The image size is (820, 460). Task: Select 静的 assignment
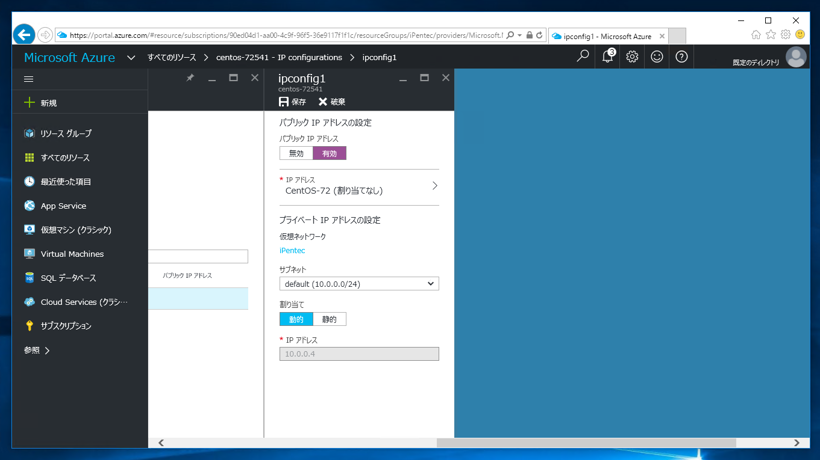[329, 319]
